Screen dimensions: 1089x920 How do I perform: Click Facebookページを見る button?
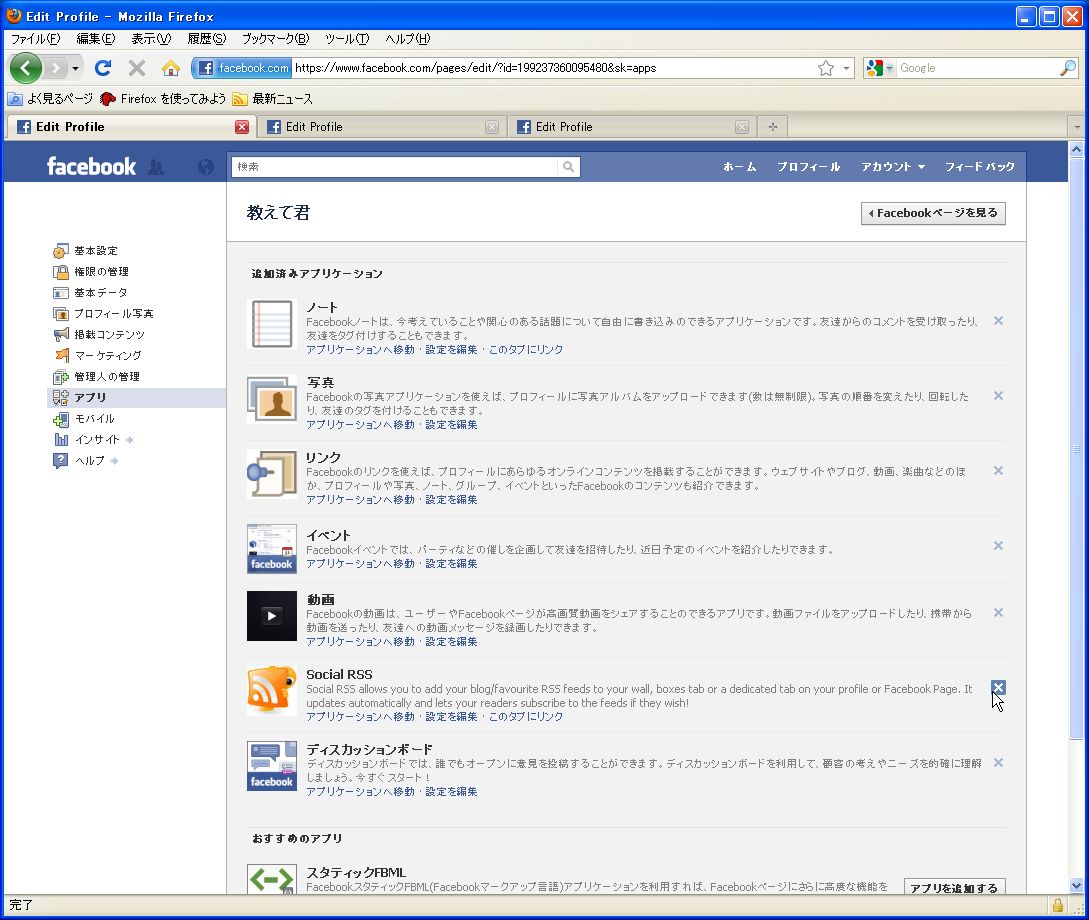click(x=933, y=213)
